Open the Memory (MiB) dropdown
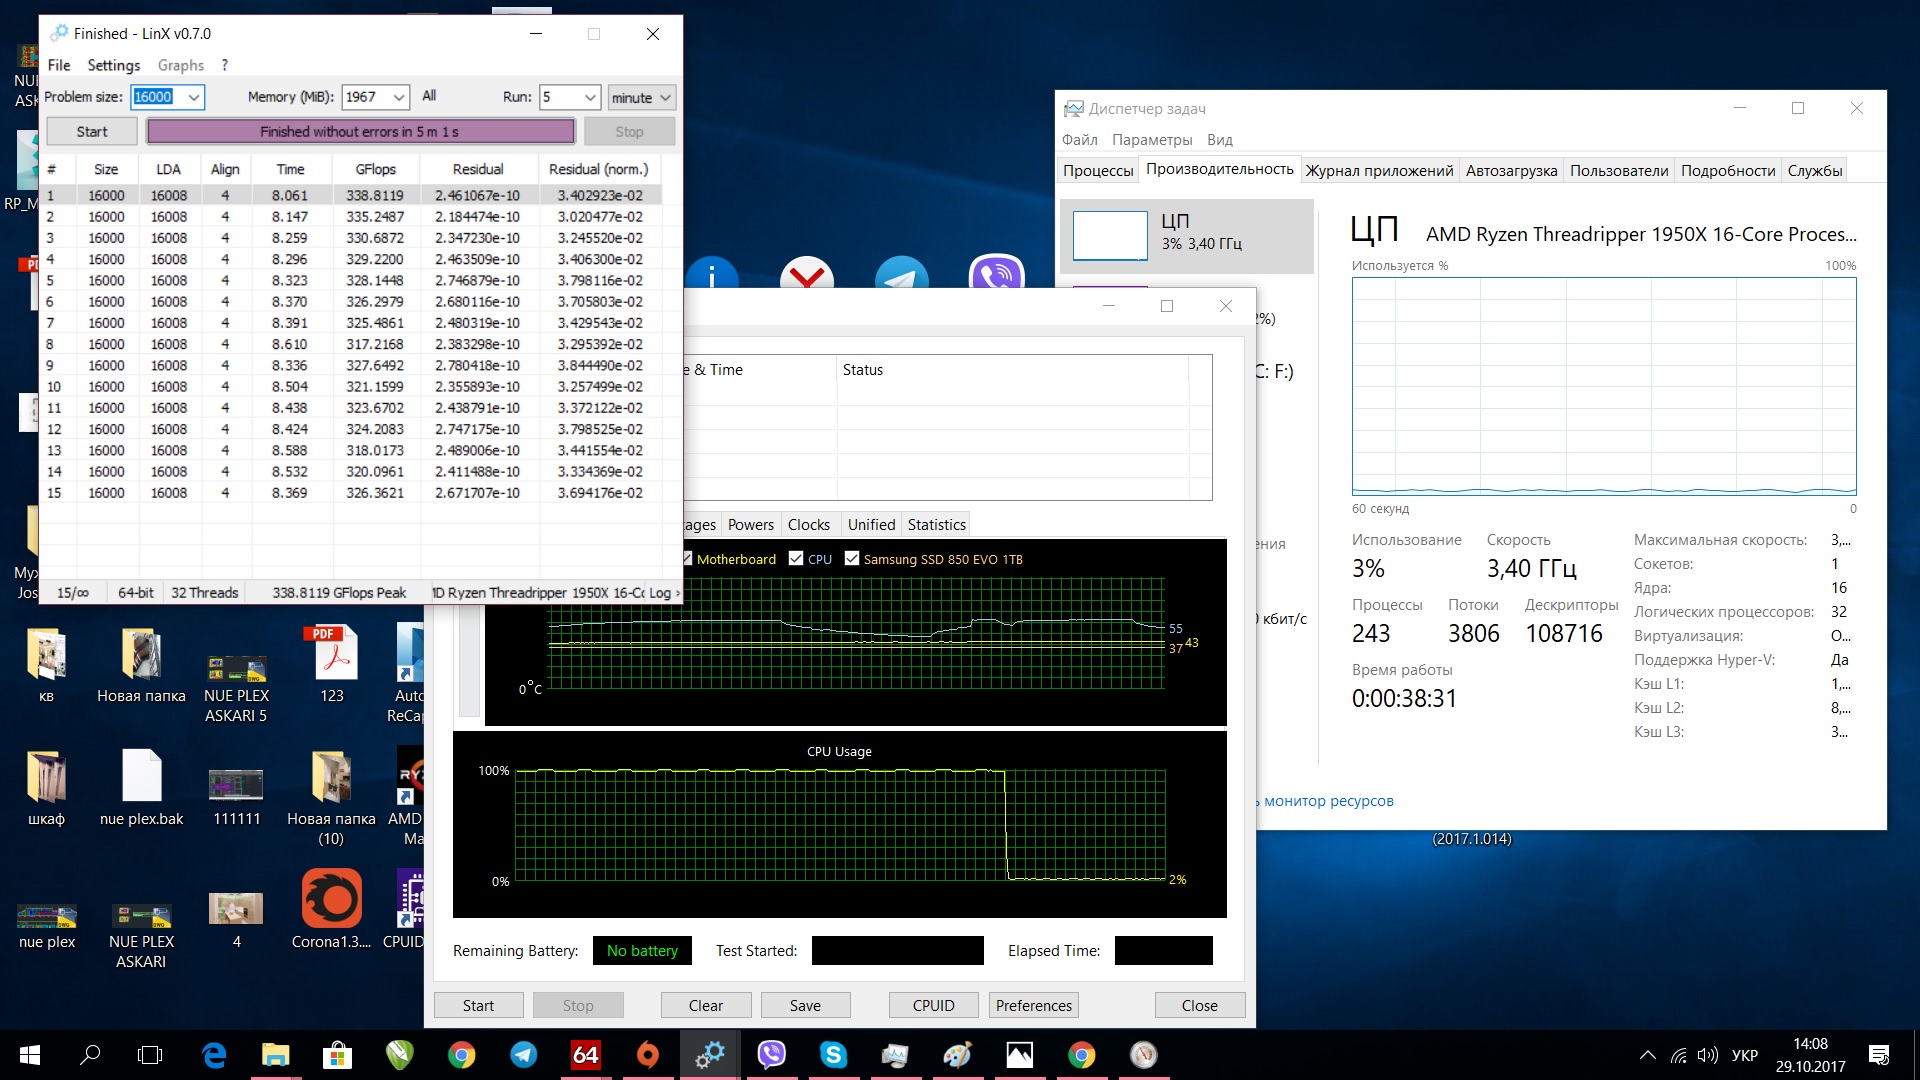This screenshot has width=1920, height=1080. [399, 97]
